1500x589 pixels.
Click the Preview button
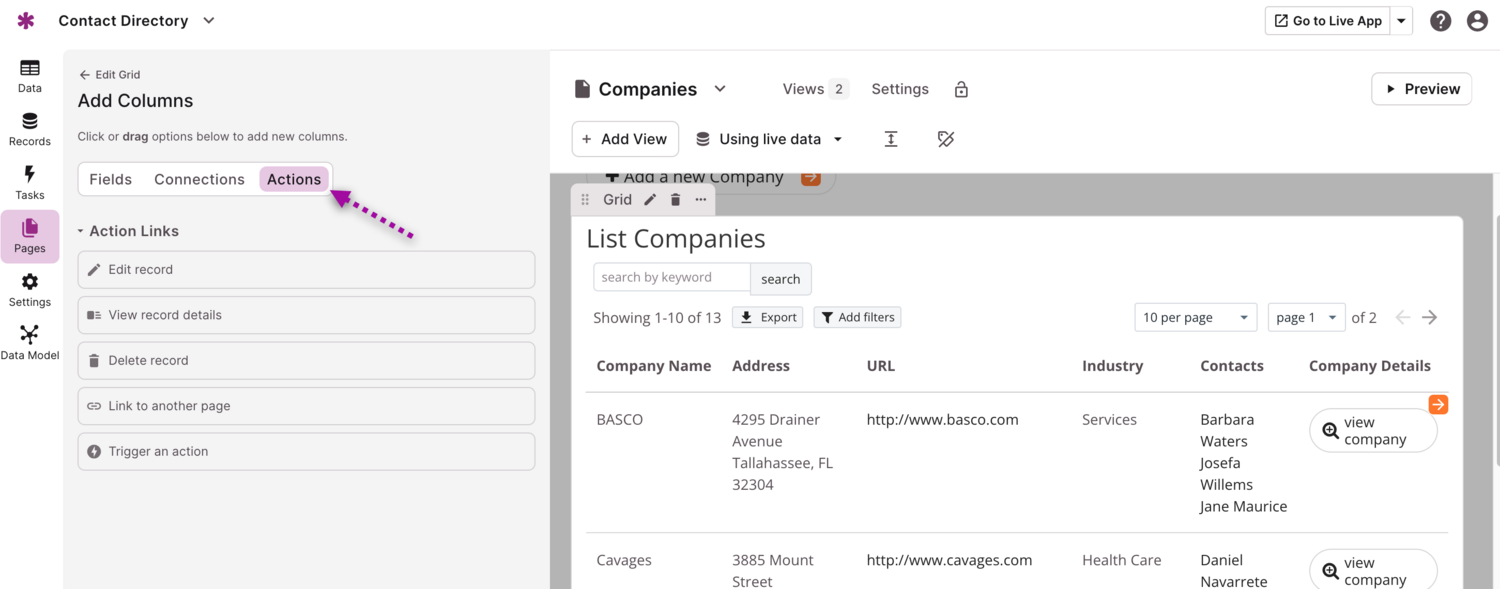click(1421, 89)
